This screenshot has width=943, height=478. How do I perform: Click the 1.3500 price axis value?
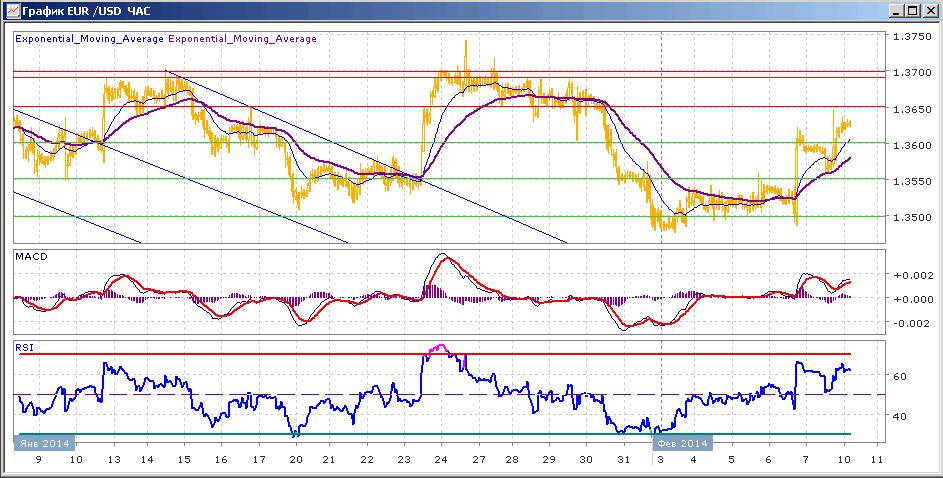point(911,217)
